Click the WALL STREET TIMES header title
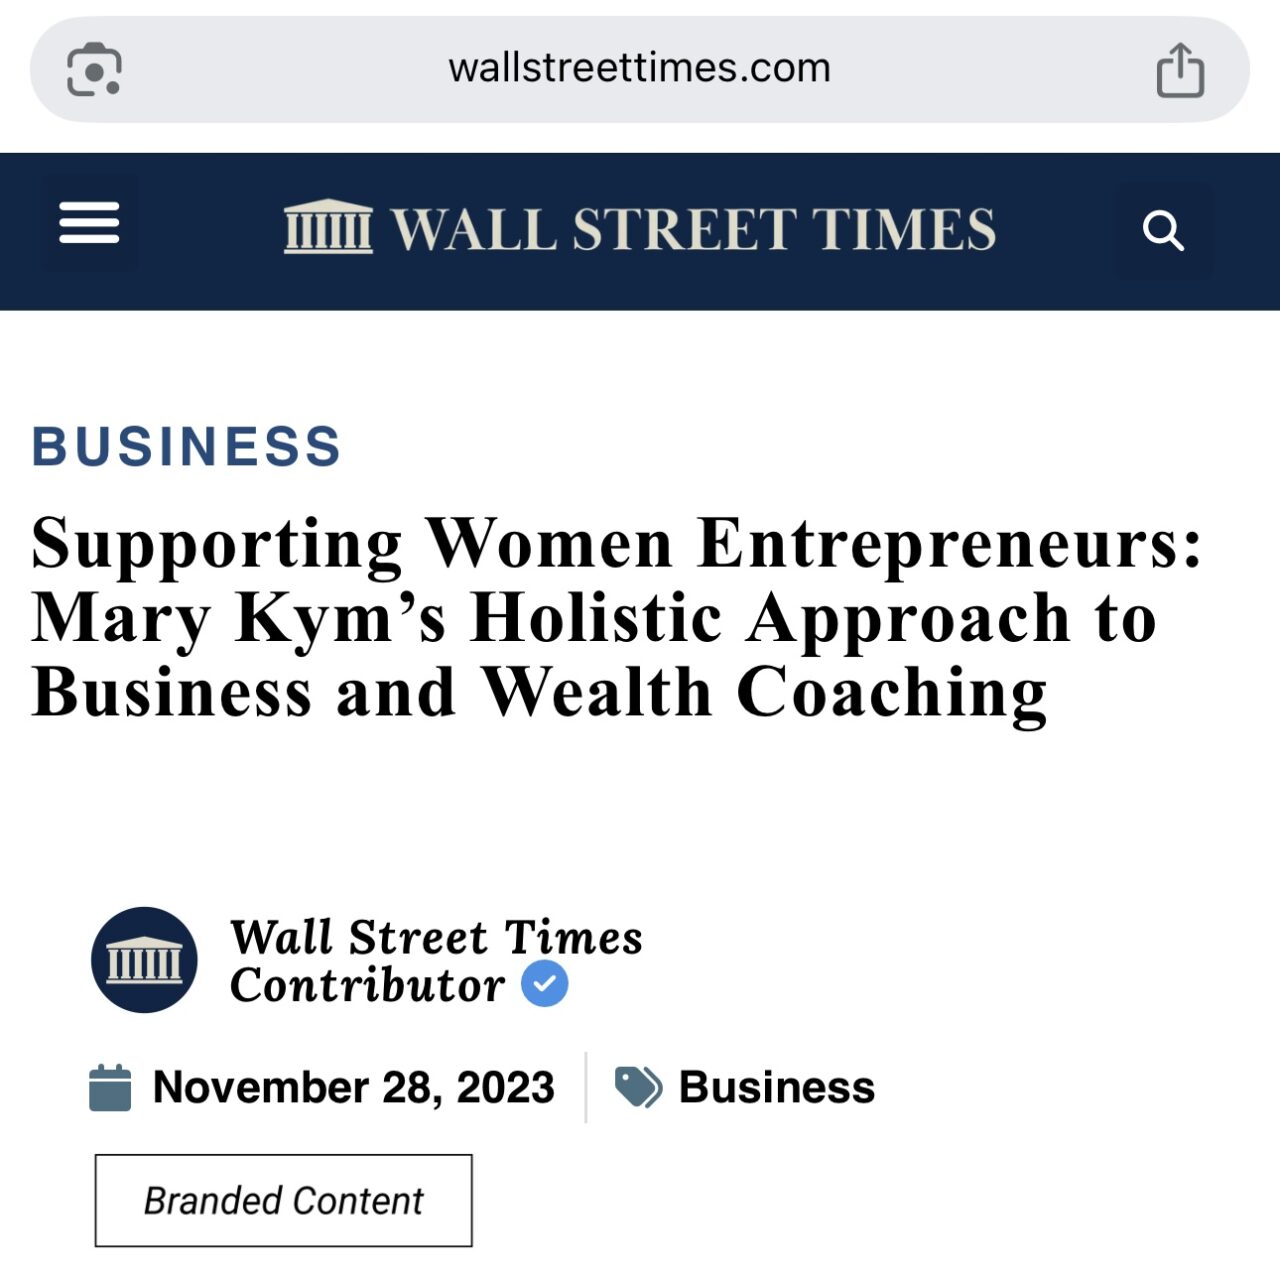 693,229
